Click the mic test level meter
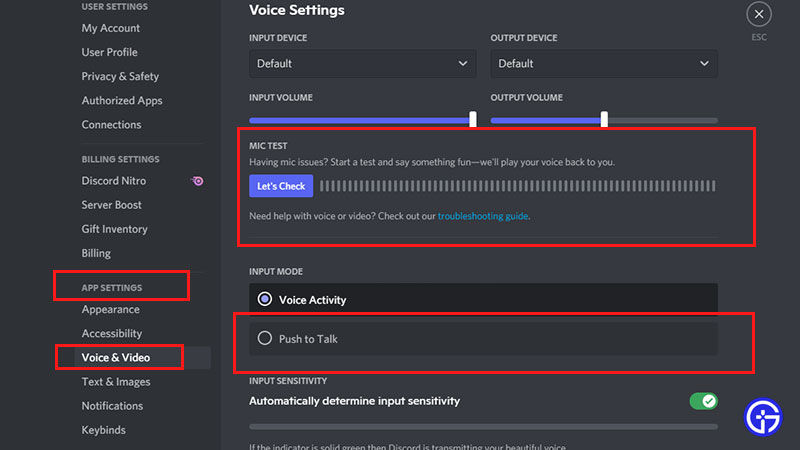 pos(517,186)
